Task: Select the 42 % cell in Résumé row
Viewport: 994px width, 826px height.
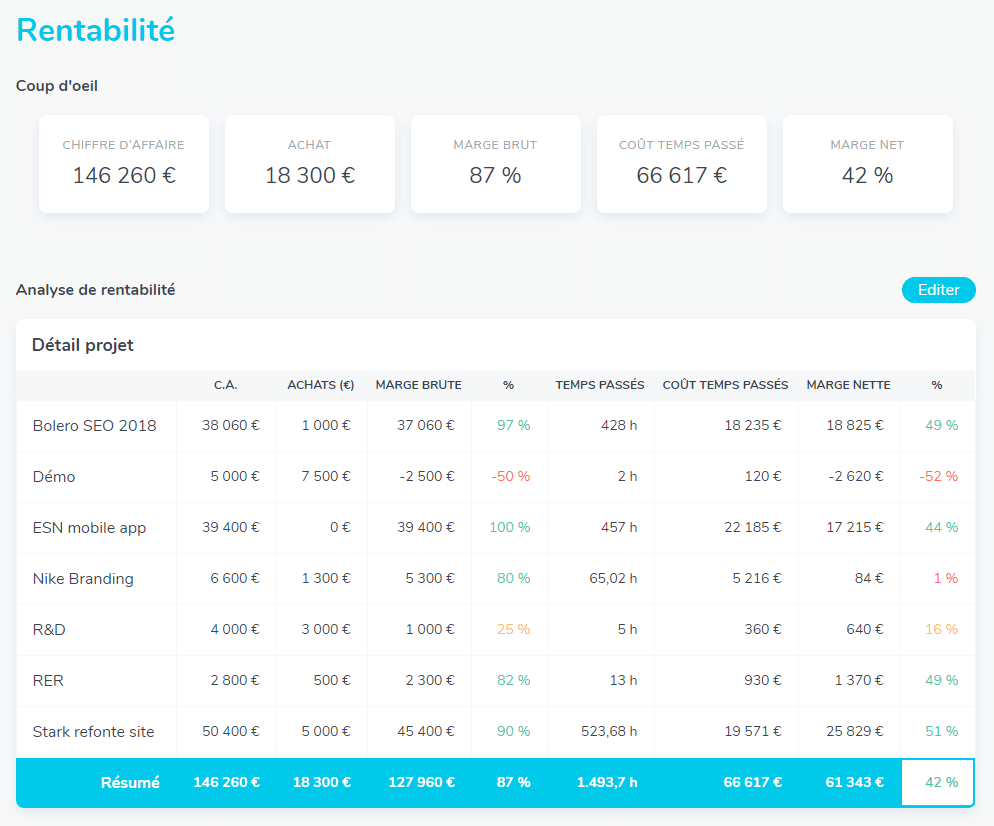Action: [x=938, y=782]
